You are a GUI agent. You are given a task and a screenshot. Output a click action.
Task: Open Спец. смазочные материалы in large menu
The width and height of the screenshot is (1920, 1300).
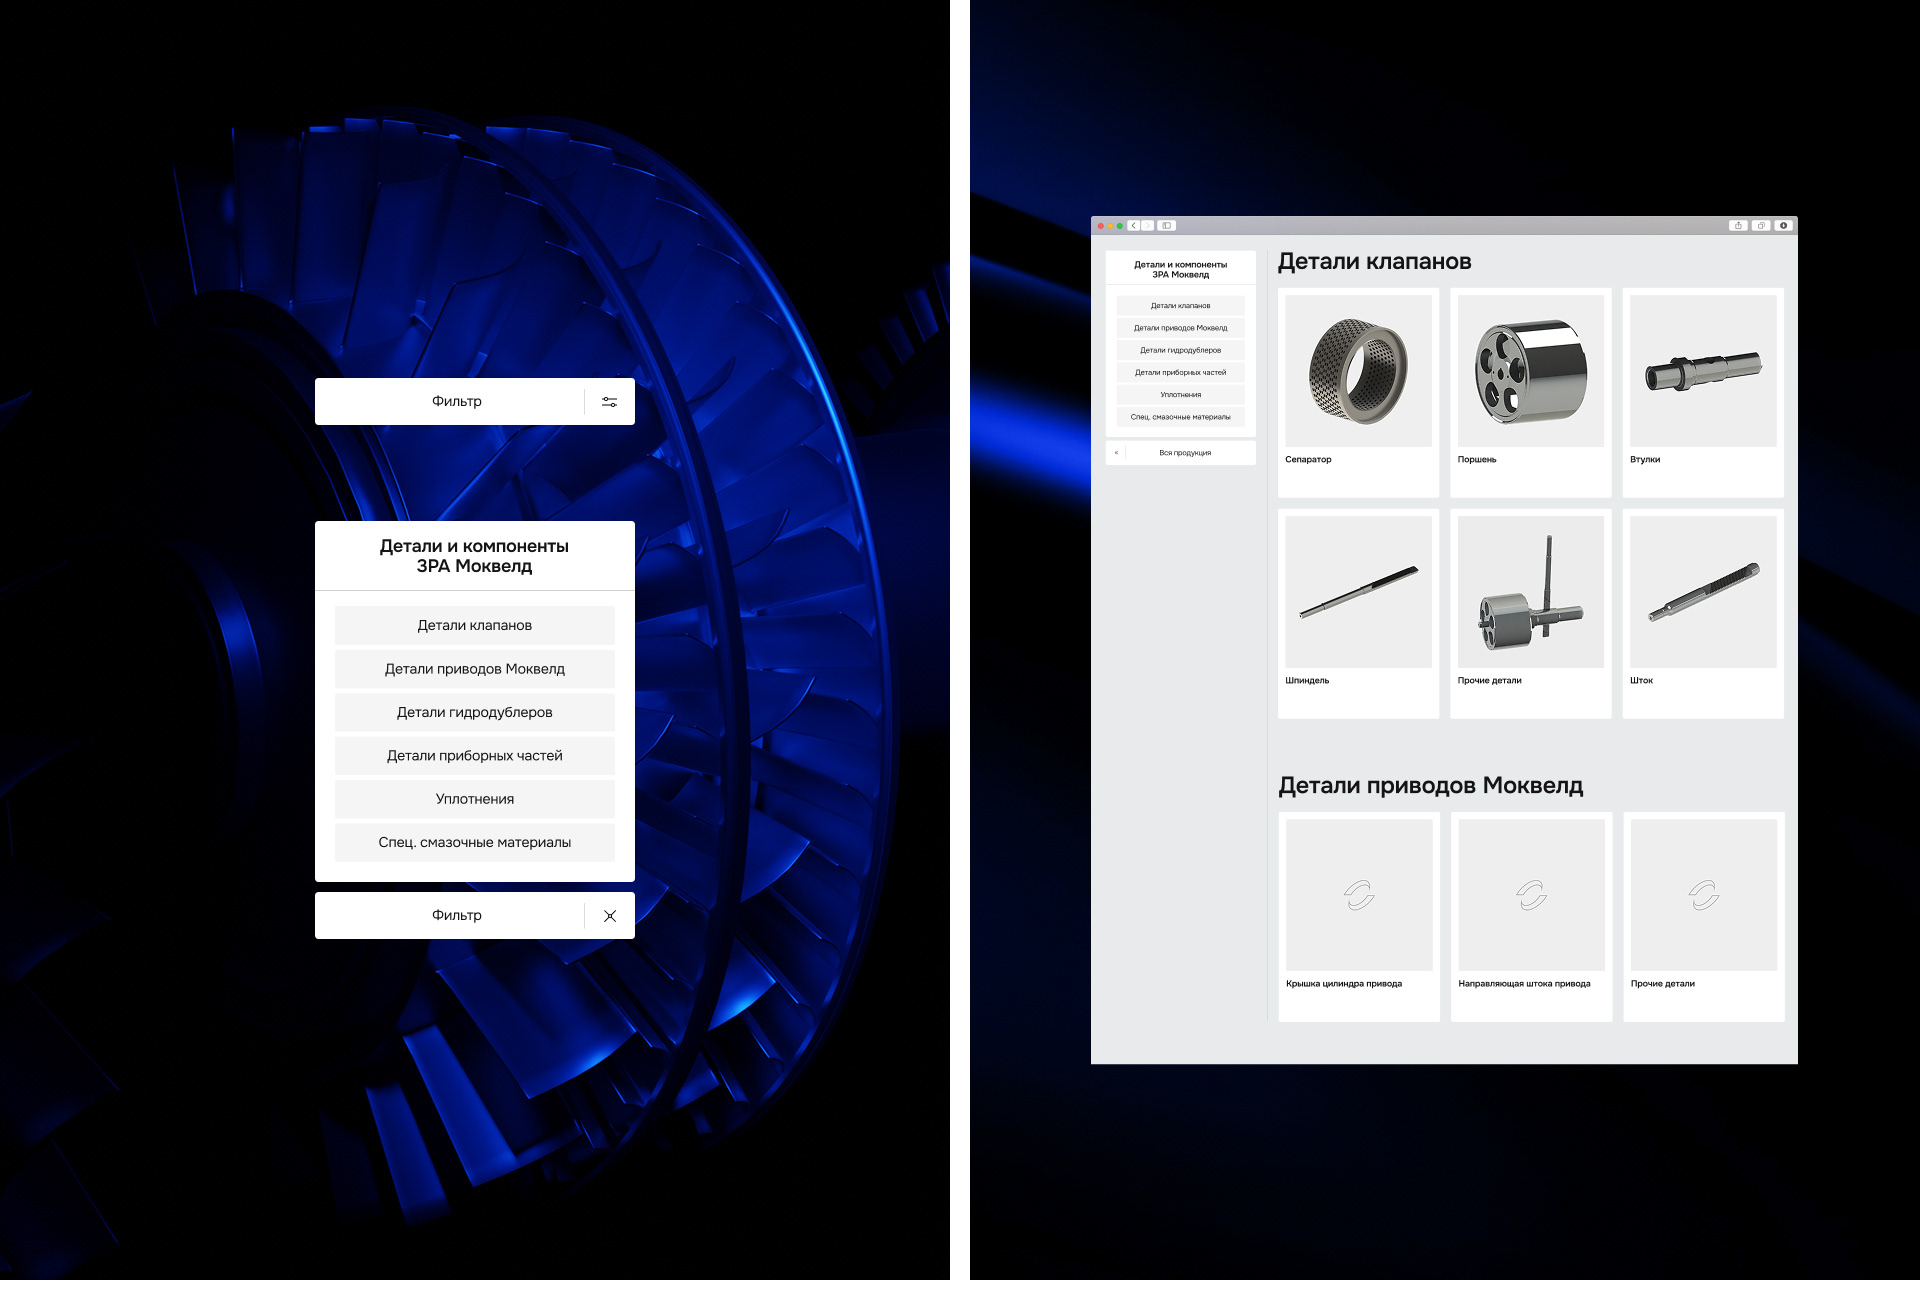(474, 843)
